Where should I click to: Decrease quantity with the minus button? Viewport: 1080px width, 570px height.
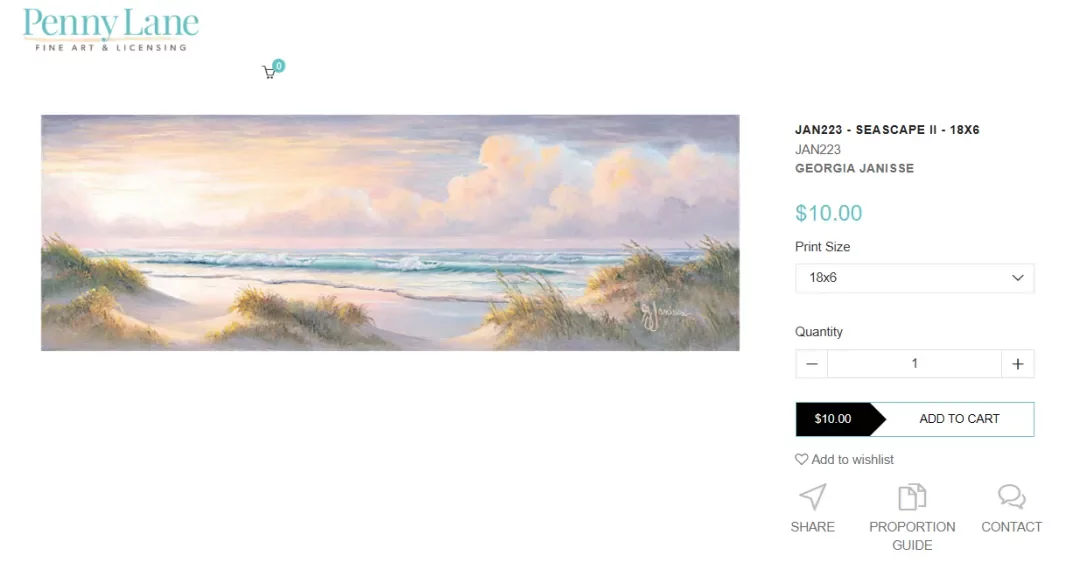click(x=812, y=364)
